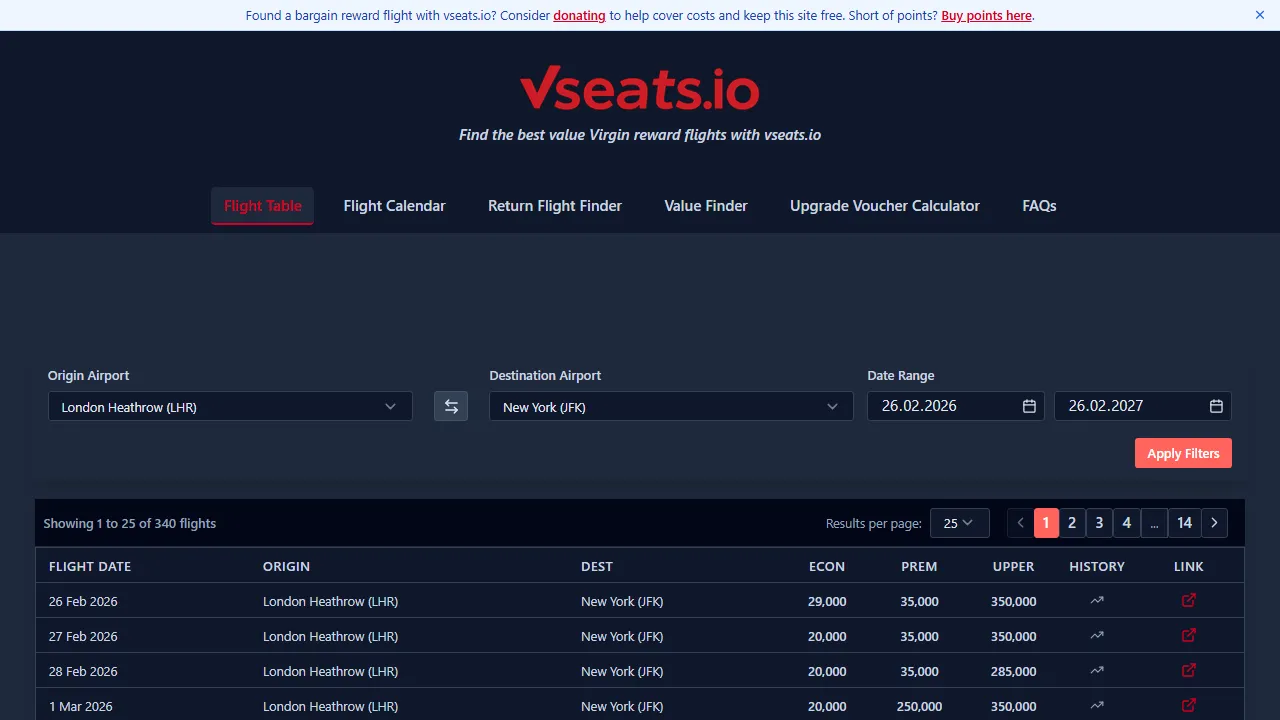Open the Origin Airport dropdown
The height and width of the screenshot is (720, 1280).
230,406
